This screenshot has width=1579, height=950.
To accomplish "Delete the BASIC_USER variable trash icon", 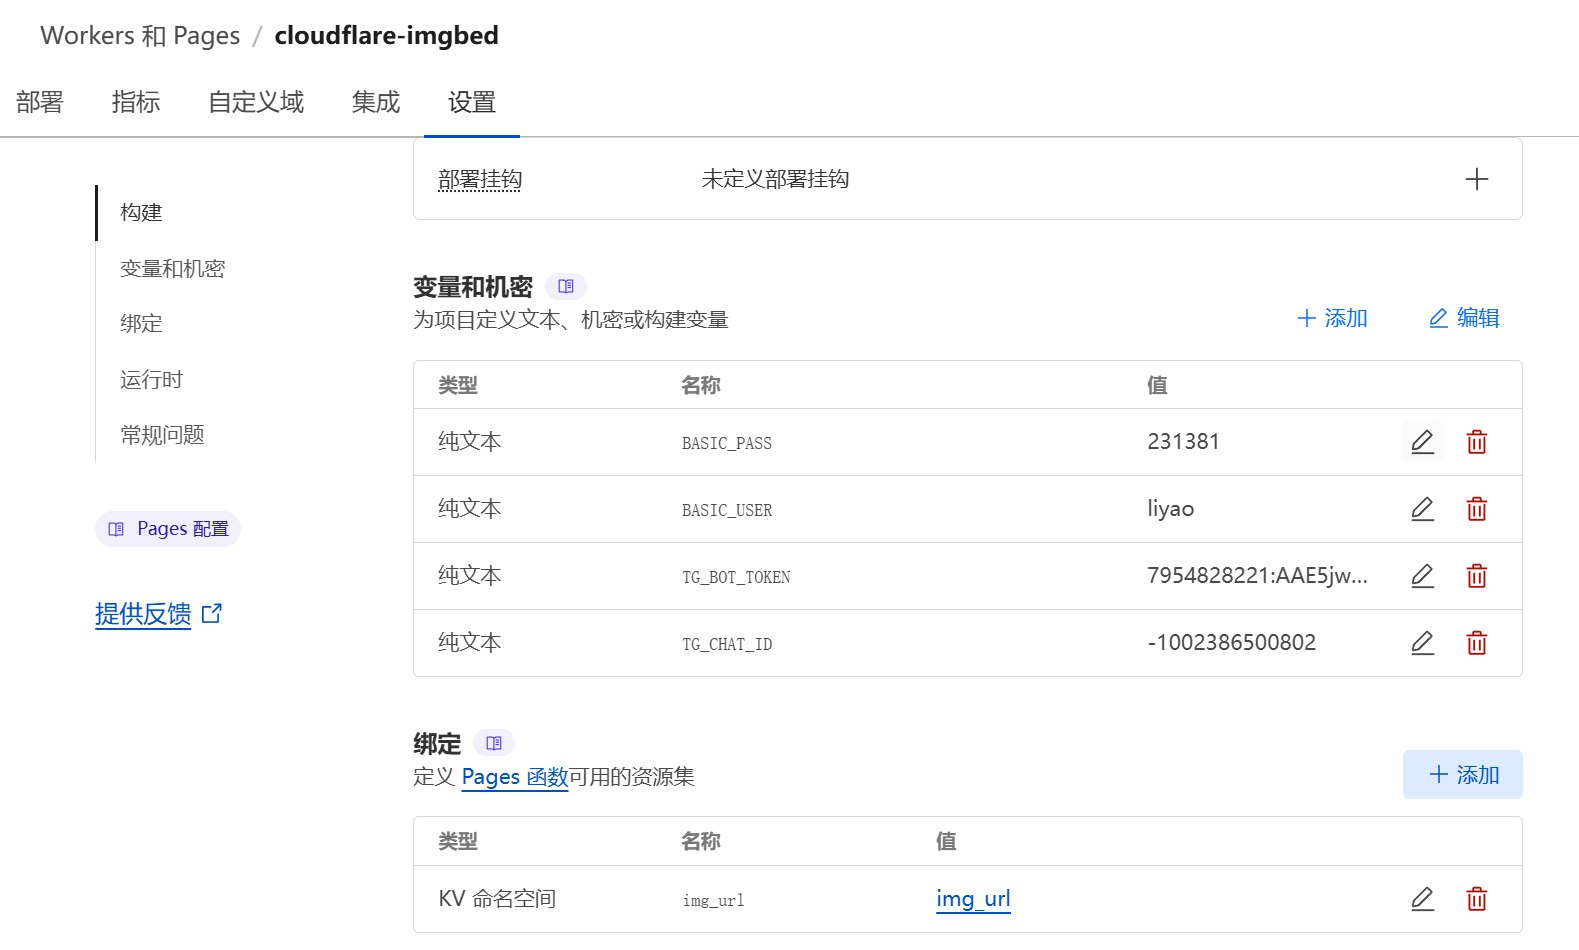I will [x=1476, y=509].
